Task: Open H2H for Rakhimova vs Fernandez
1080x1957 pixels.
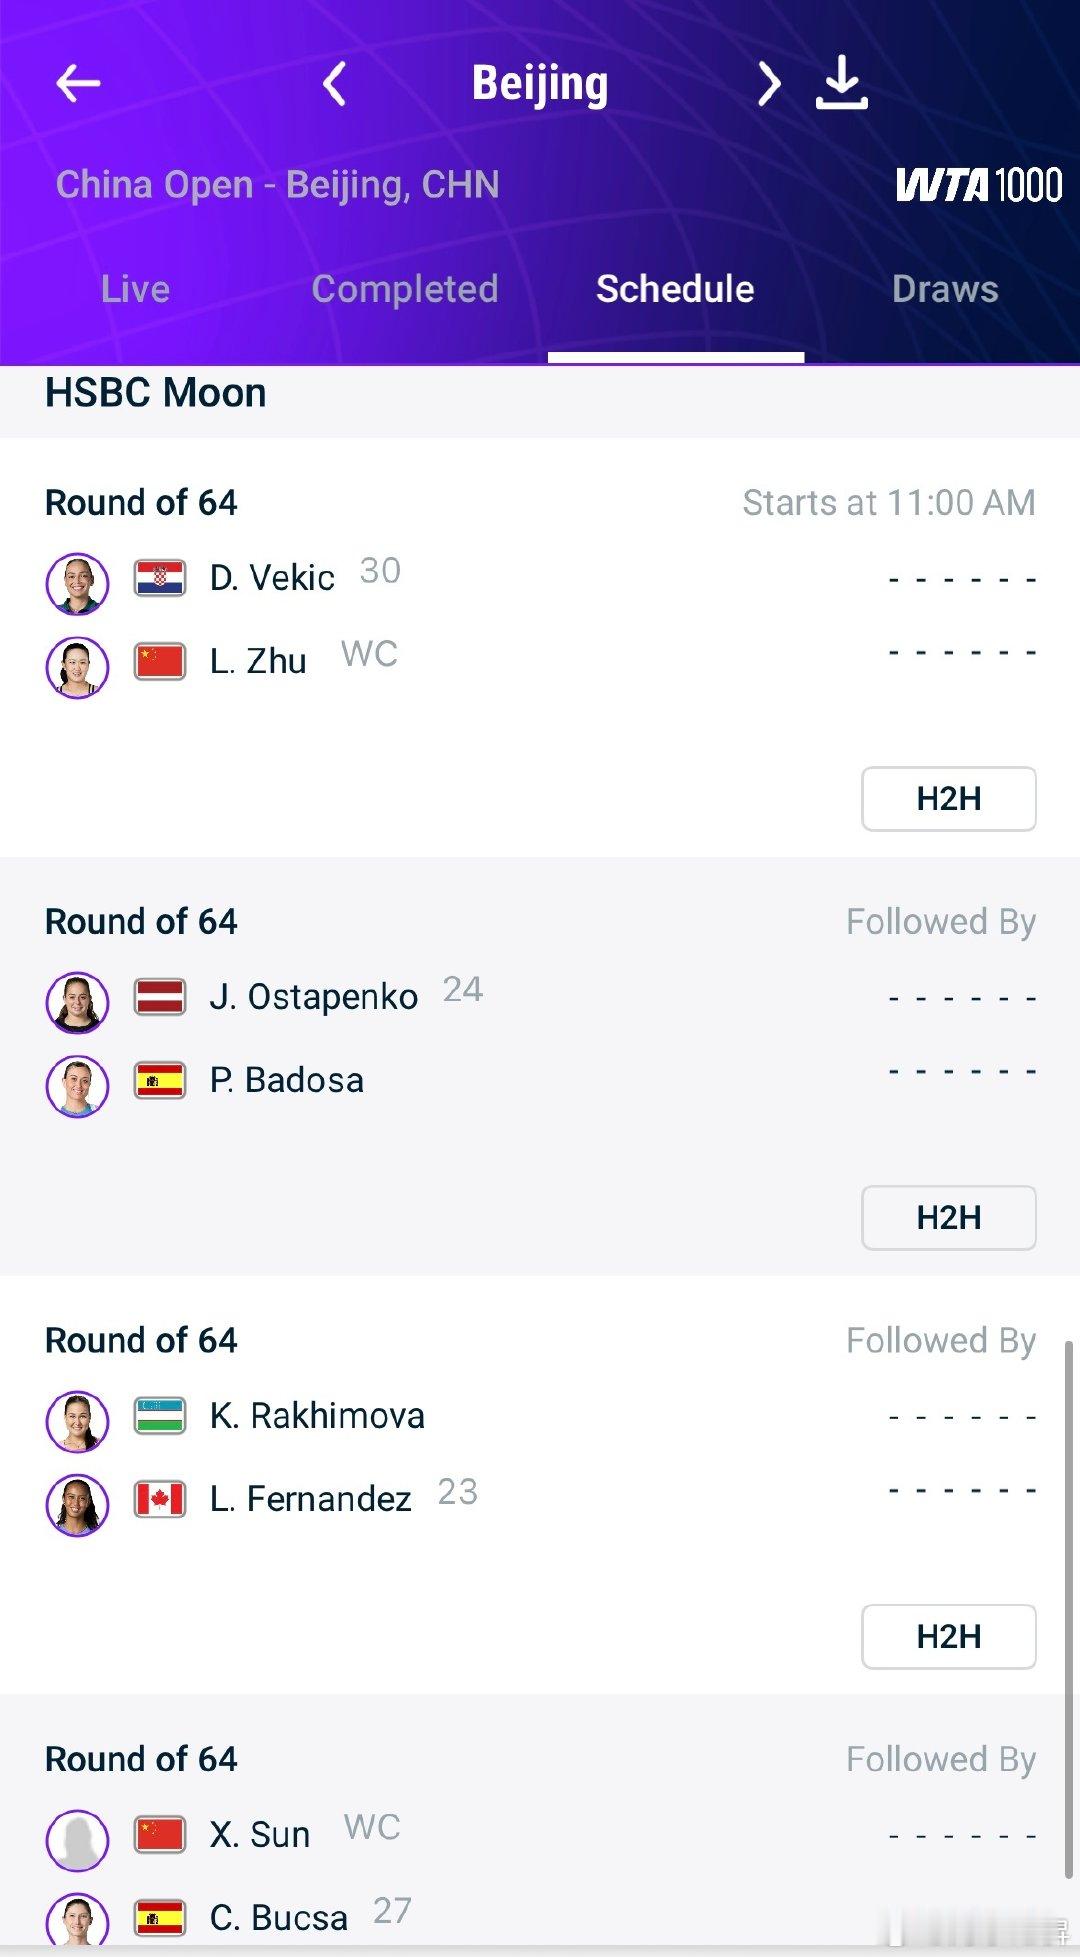Action: (949, 1637)
